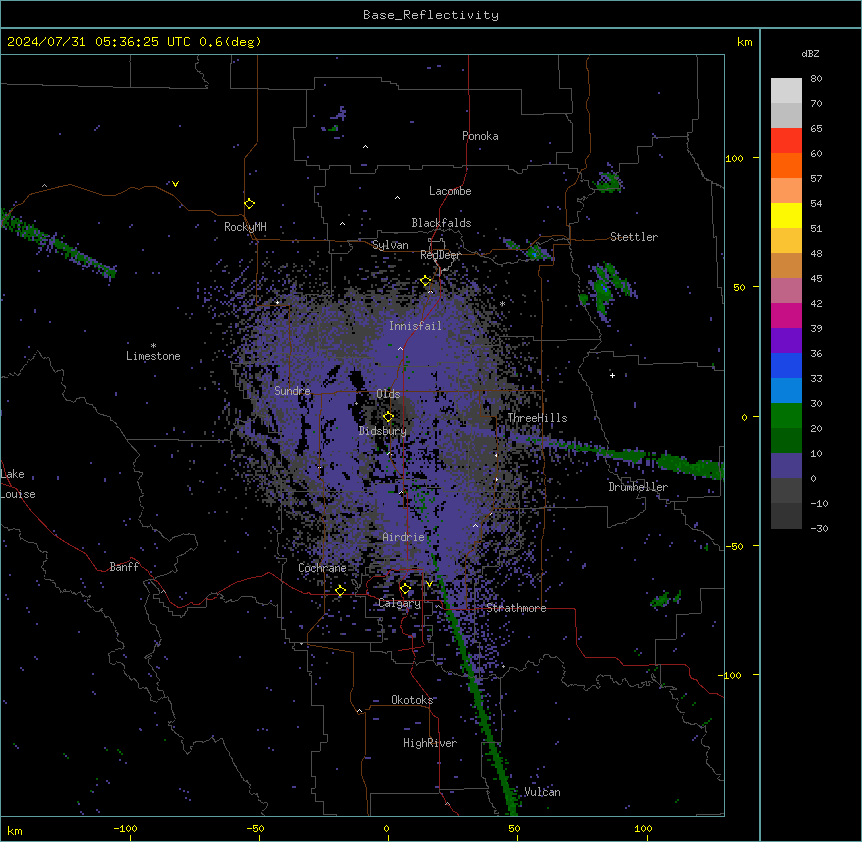Select the yellow diamond marker below Cochrane
Image resolution: width=862 pixels, height=842 pixels.
pyautogui.click(x=340, y=590)
